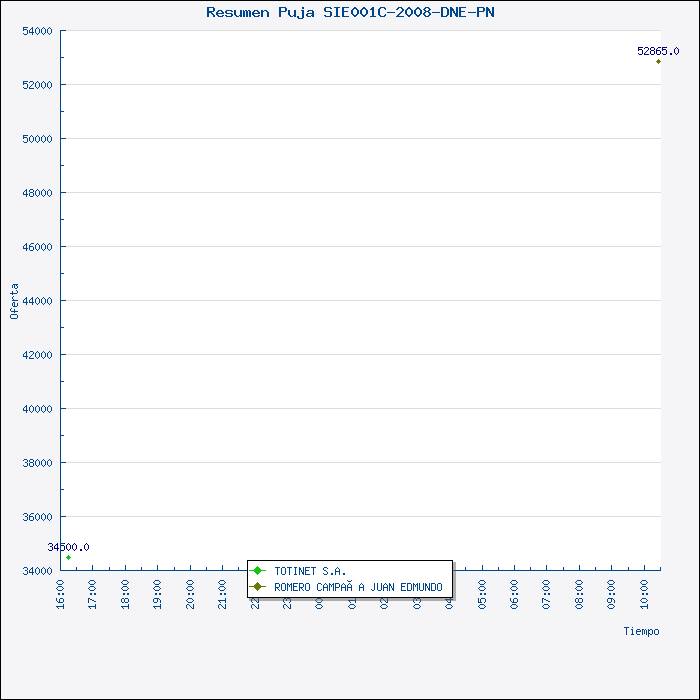The image size is (700, 700).
Task: Click the Oferta y-axis label
Action: 14,301
